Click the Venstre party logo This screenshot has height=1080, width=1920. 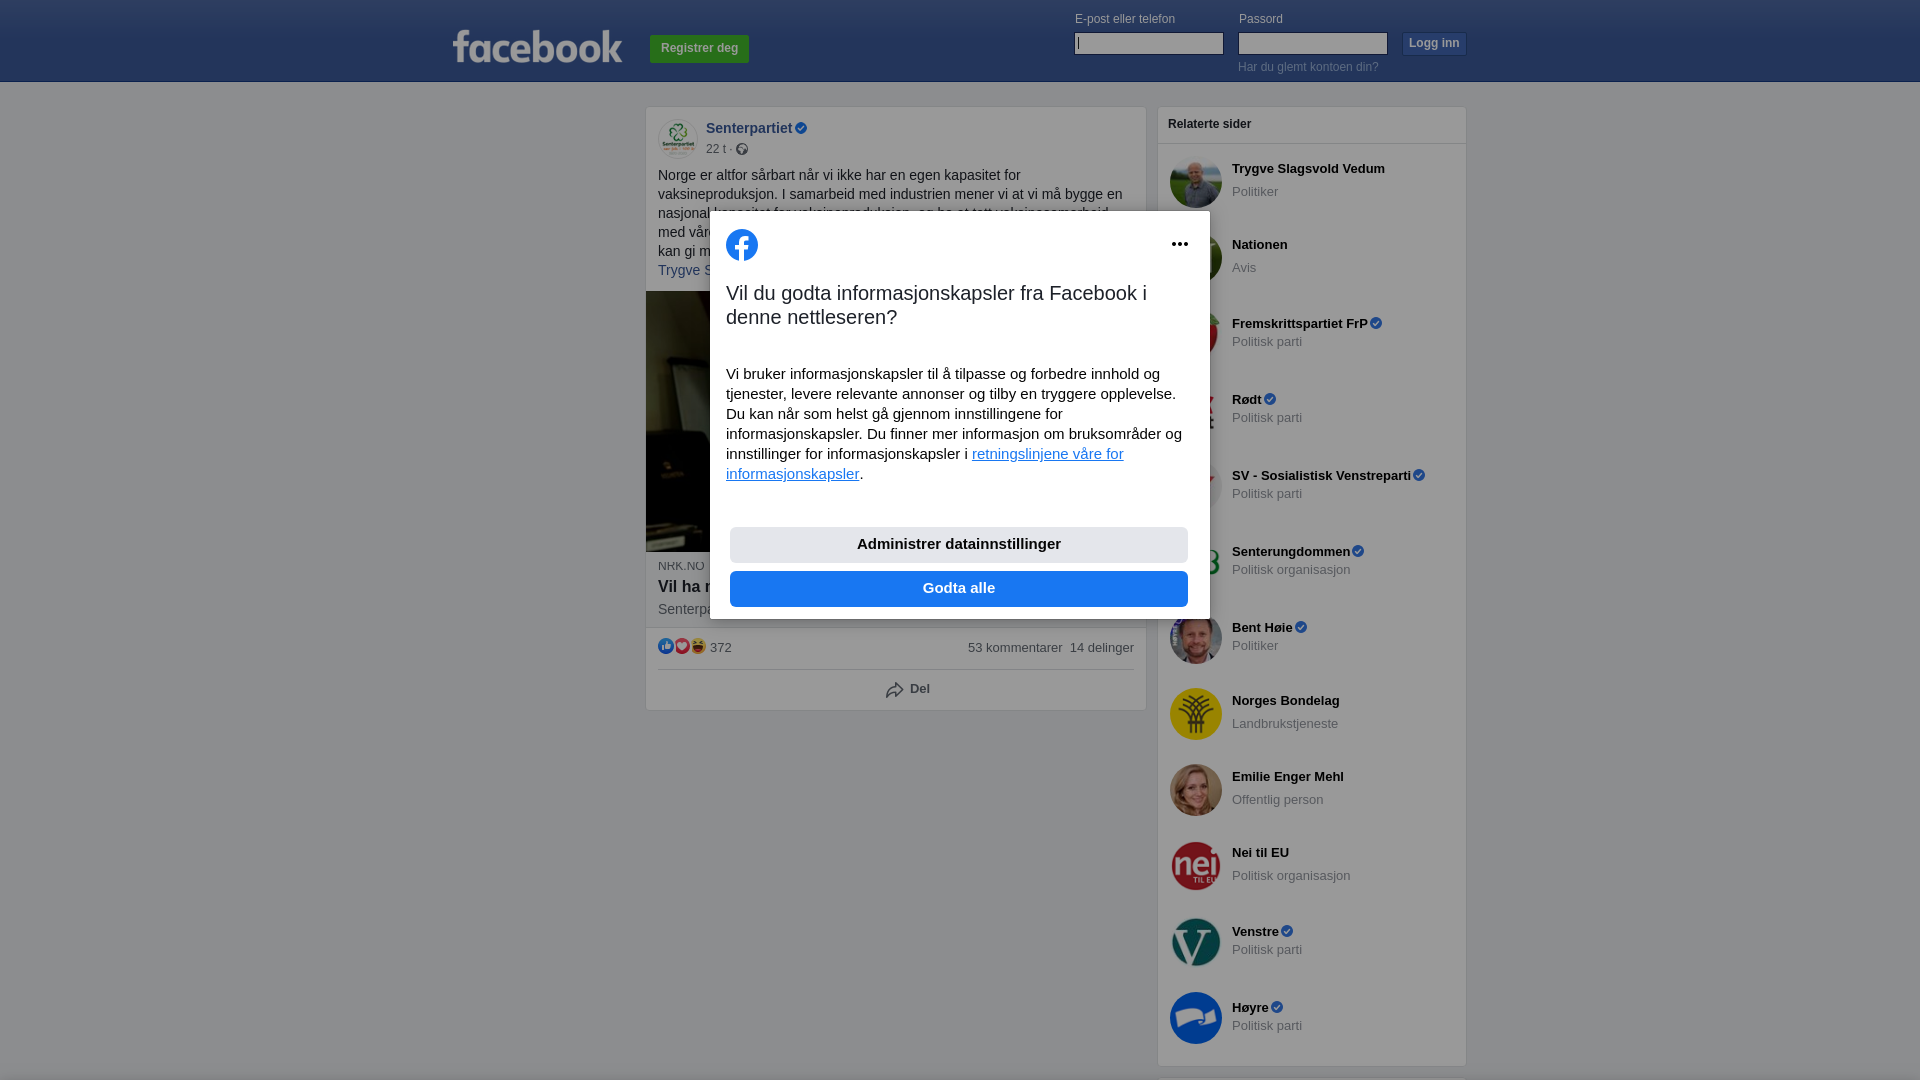coord(1196,942)
